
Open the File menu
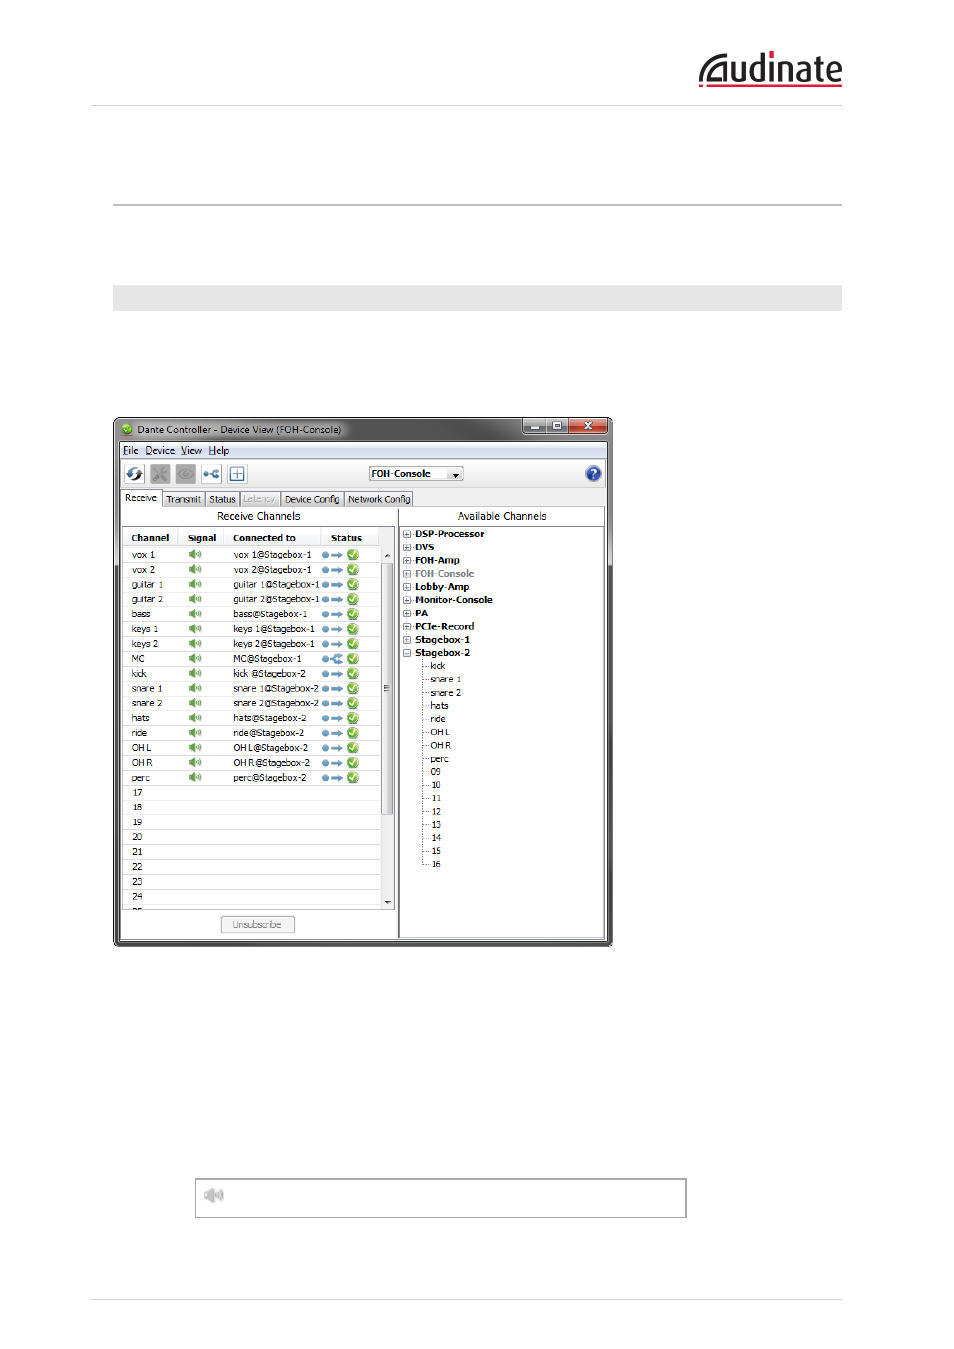pyautogui.click(x=131, y=451)
